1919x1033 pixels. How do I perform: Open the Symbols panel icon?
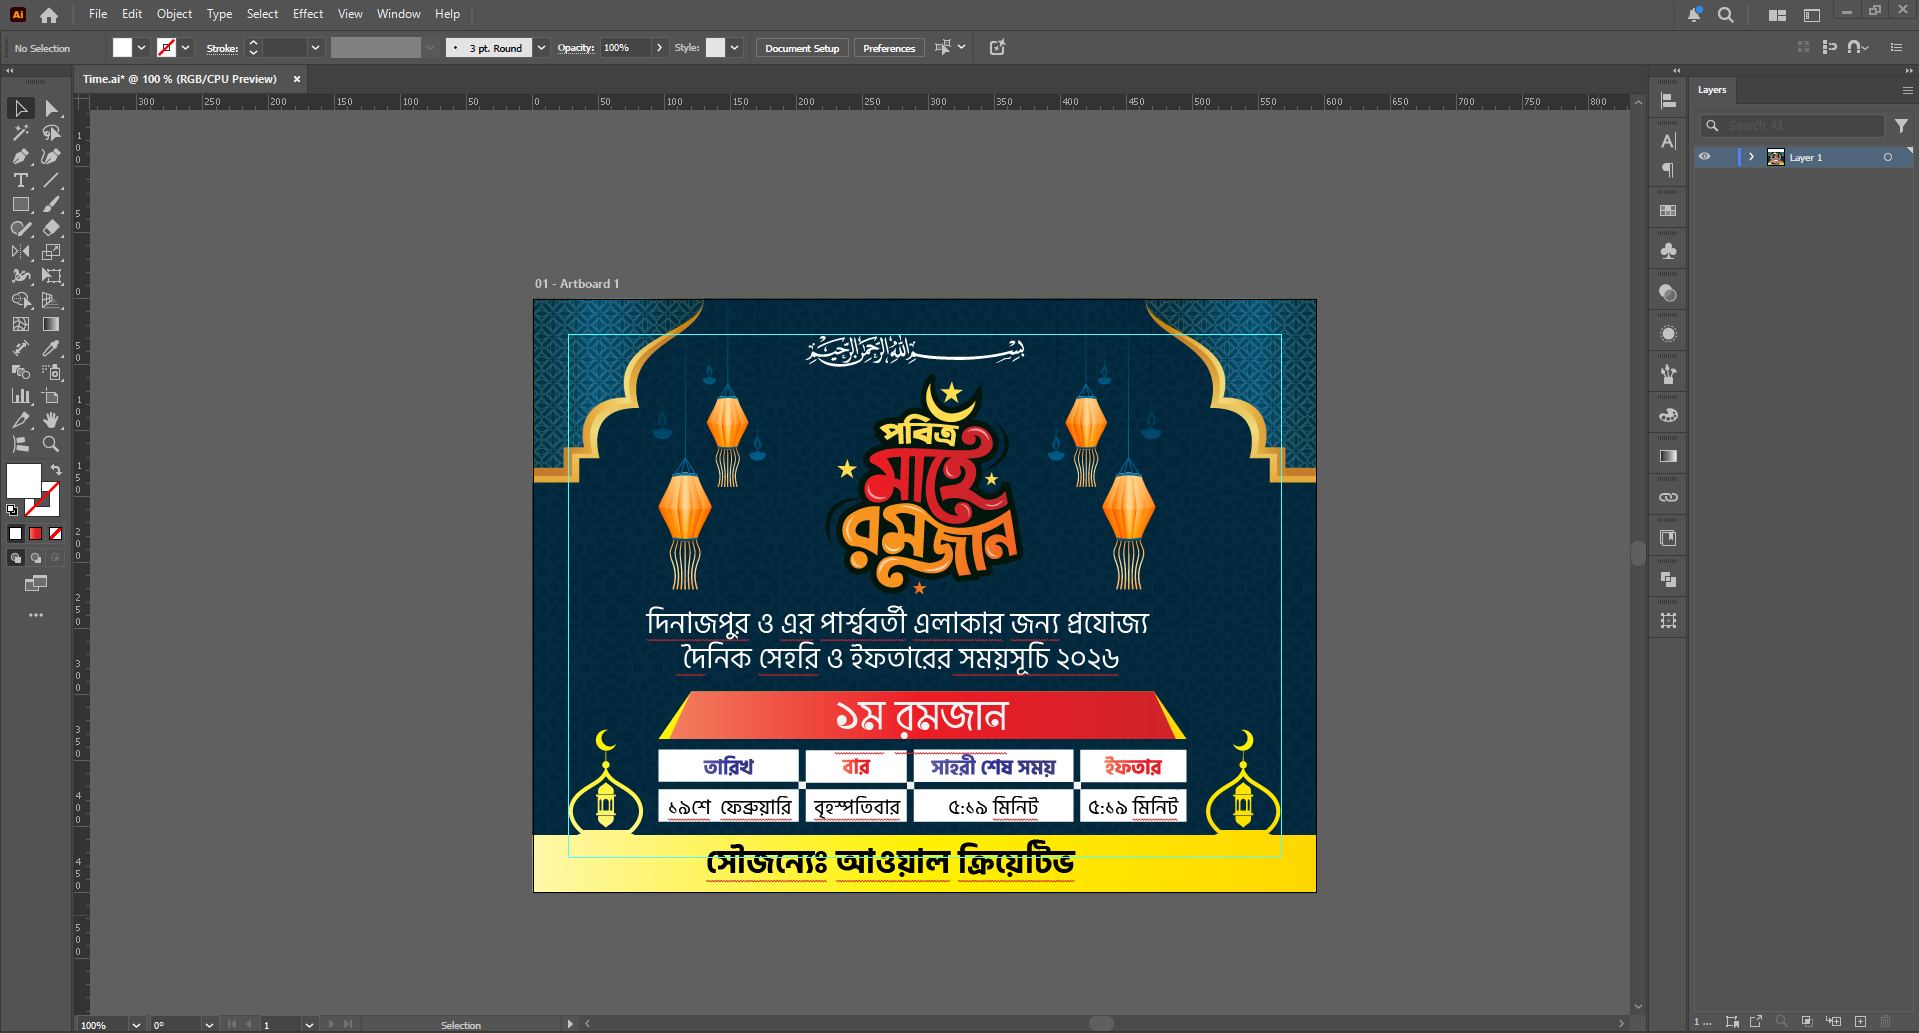coord(1668,252)
